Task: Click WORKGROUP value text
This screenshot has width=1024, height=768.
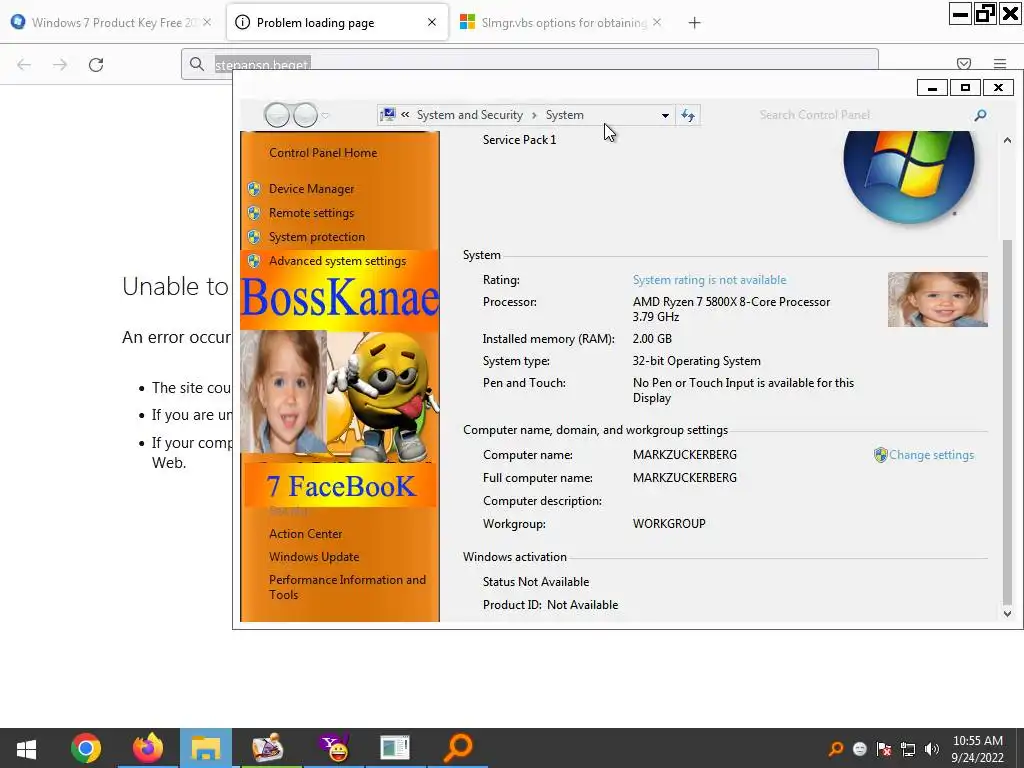Action: (669, 524)
